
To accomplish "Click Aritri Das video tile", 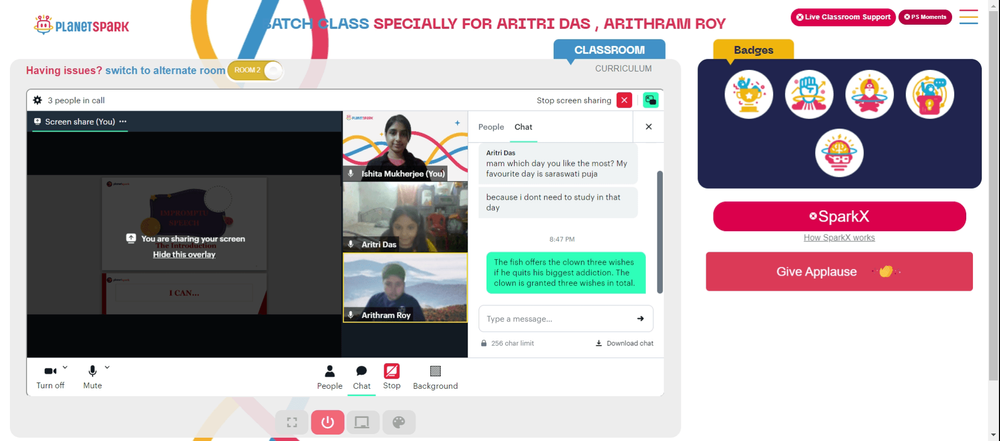I will pyautogui.click(x=405, y=217).
